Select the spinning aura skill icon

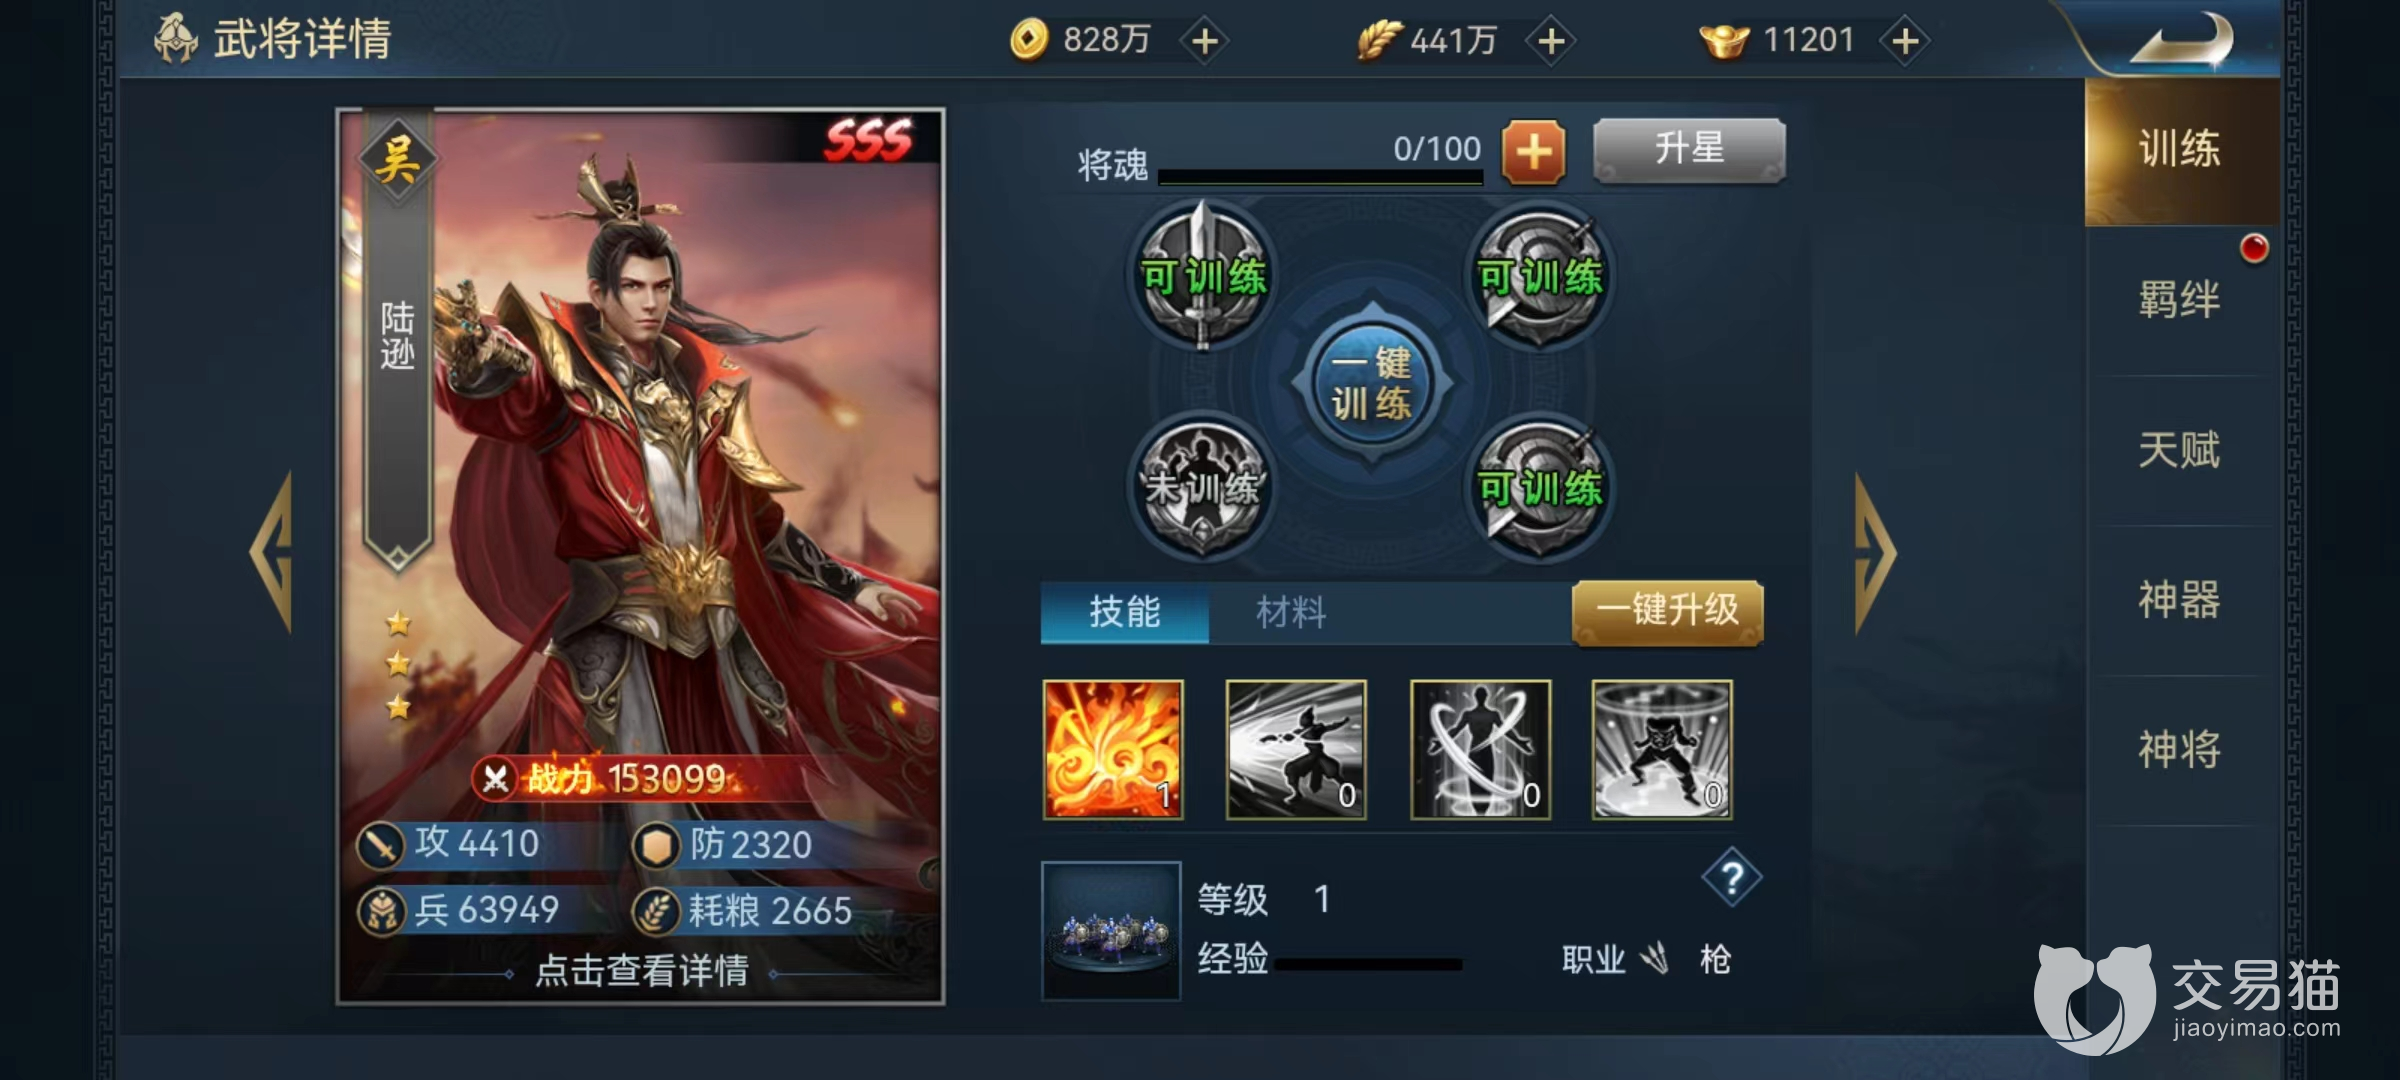pos(1480,749)
